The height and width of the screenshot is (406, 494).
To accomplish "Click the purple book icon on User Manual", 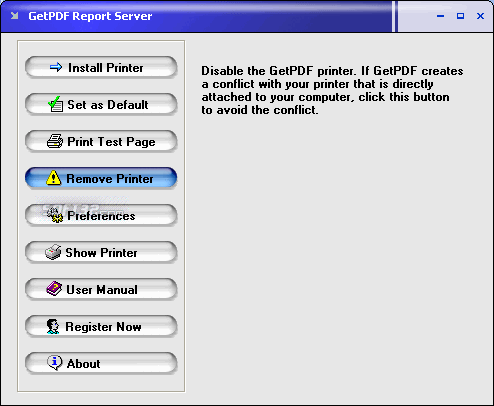I will (54, 289).
